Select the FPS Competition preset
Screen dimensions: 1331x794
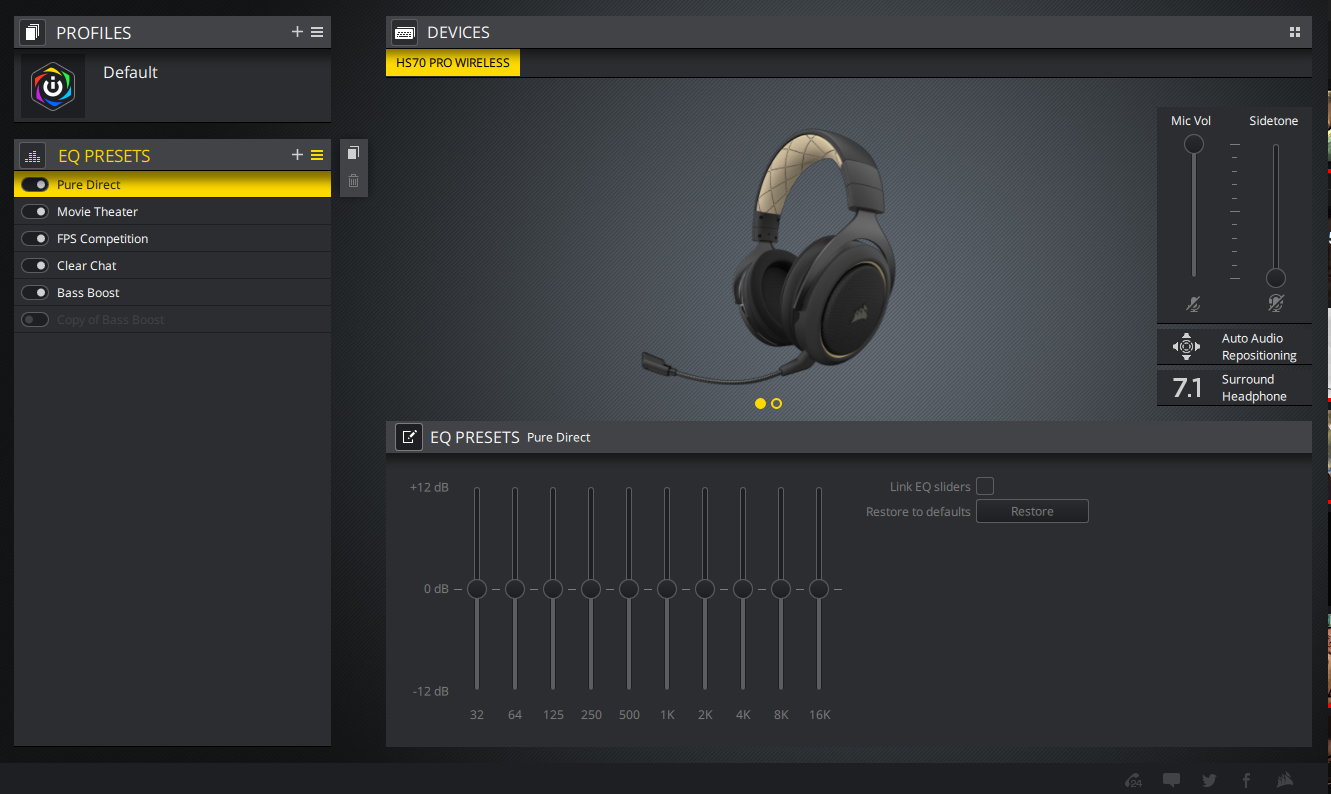point(172,238)
